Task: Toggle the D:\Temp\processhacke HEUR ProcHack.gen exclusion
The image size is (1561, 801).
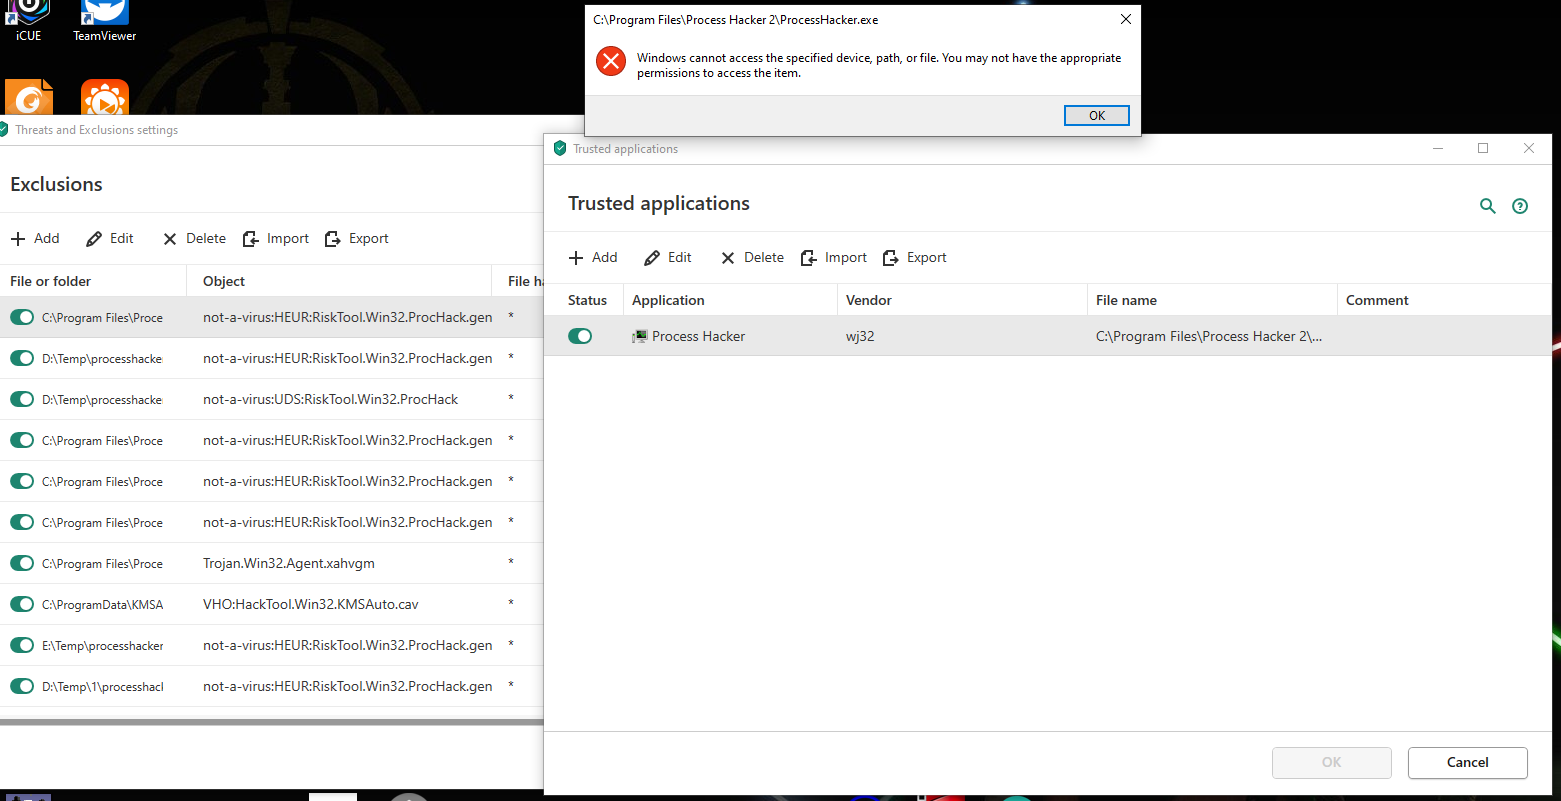Action: tap(22, 359)
